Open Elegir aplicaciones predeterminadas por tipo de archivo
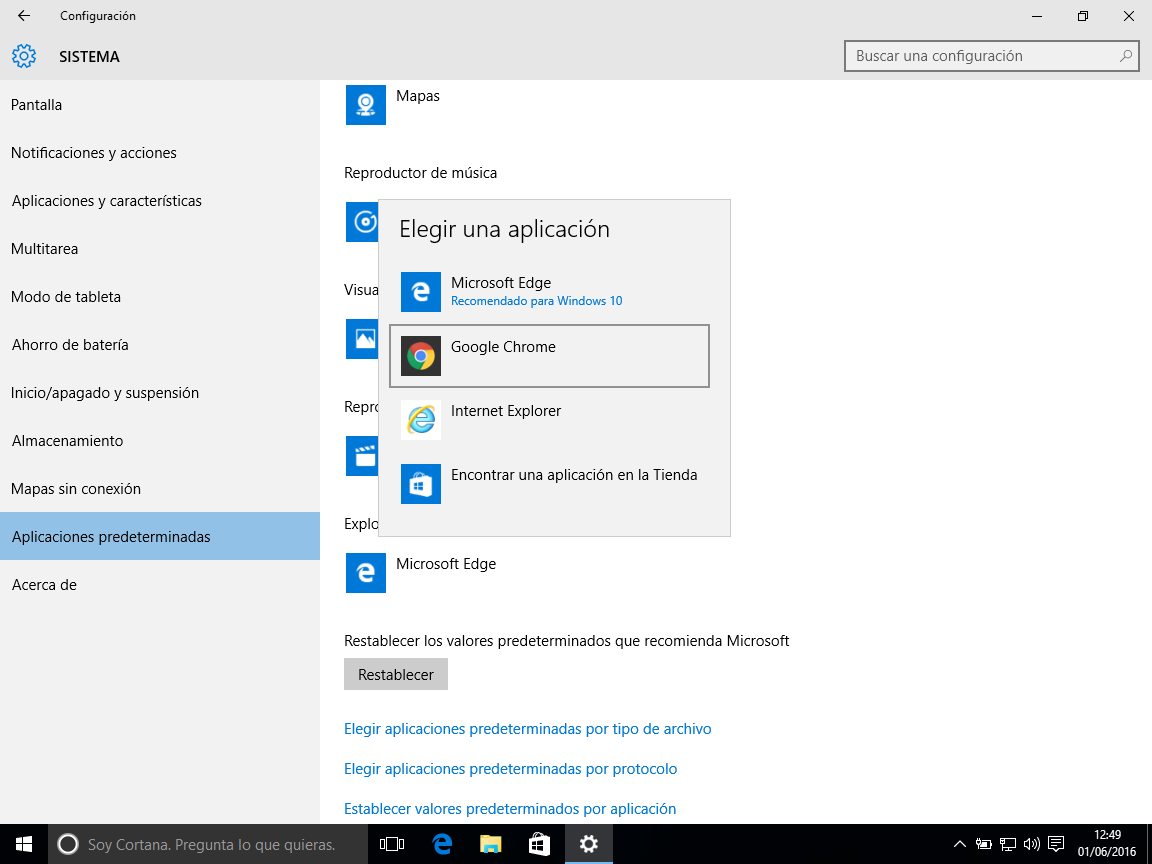The width and height of the screenshot is (1152, 864). [528, 729]
